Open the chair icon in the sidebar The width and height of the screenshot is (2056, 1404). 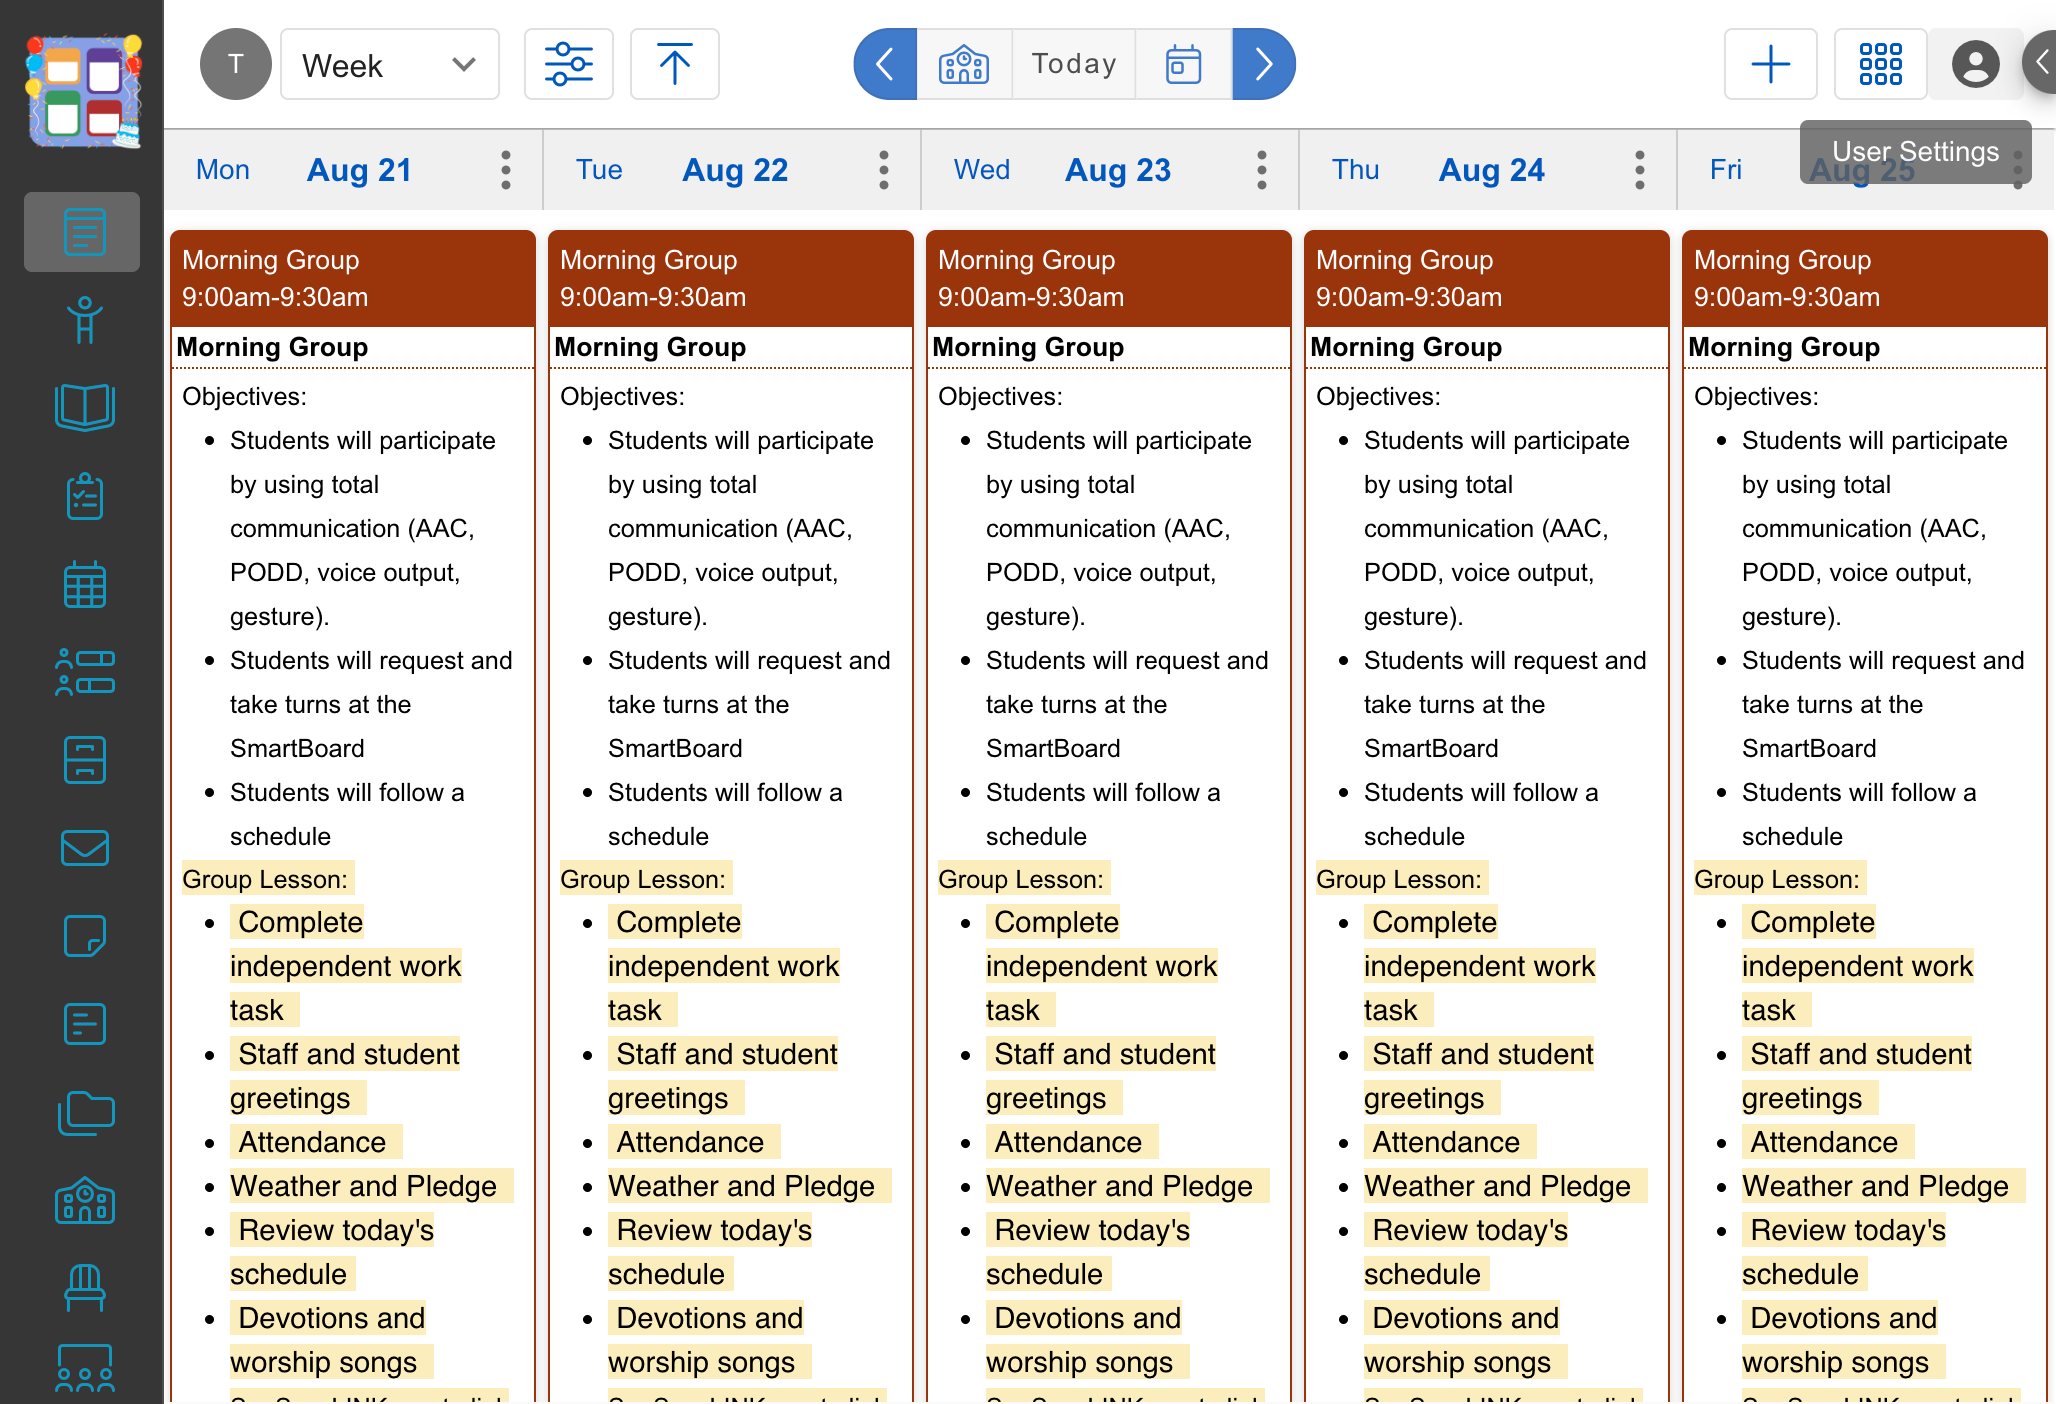point(84,1288)
